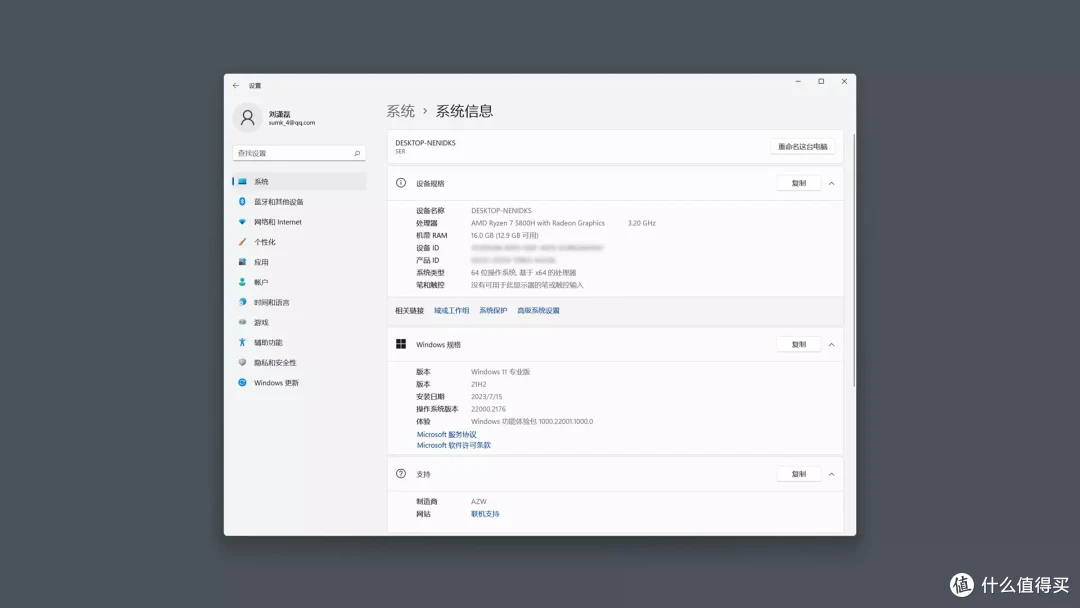Click the 设备规格 info circle icon
The image size is (1080, 608).
tap(401, 183)
